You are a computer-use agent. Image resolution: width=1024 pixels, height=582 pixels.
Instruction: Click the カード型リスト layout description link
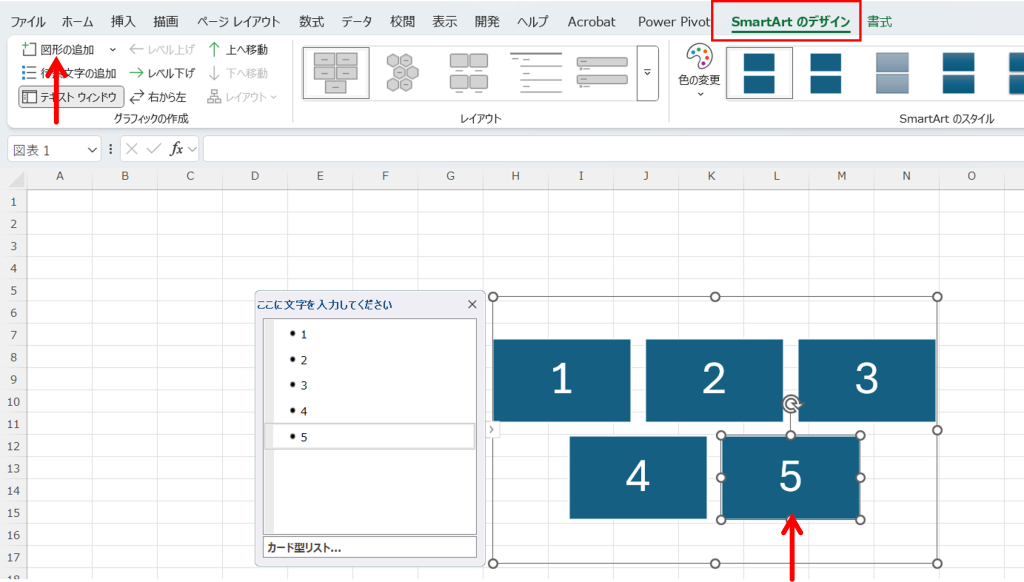pos(304,548)
